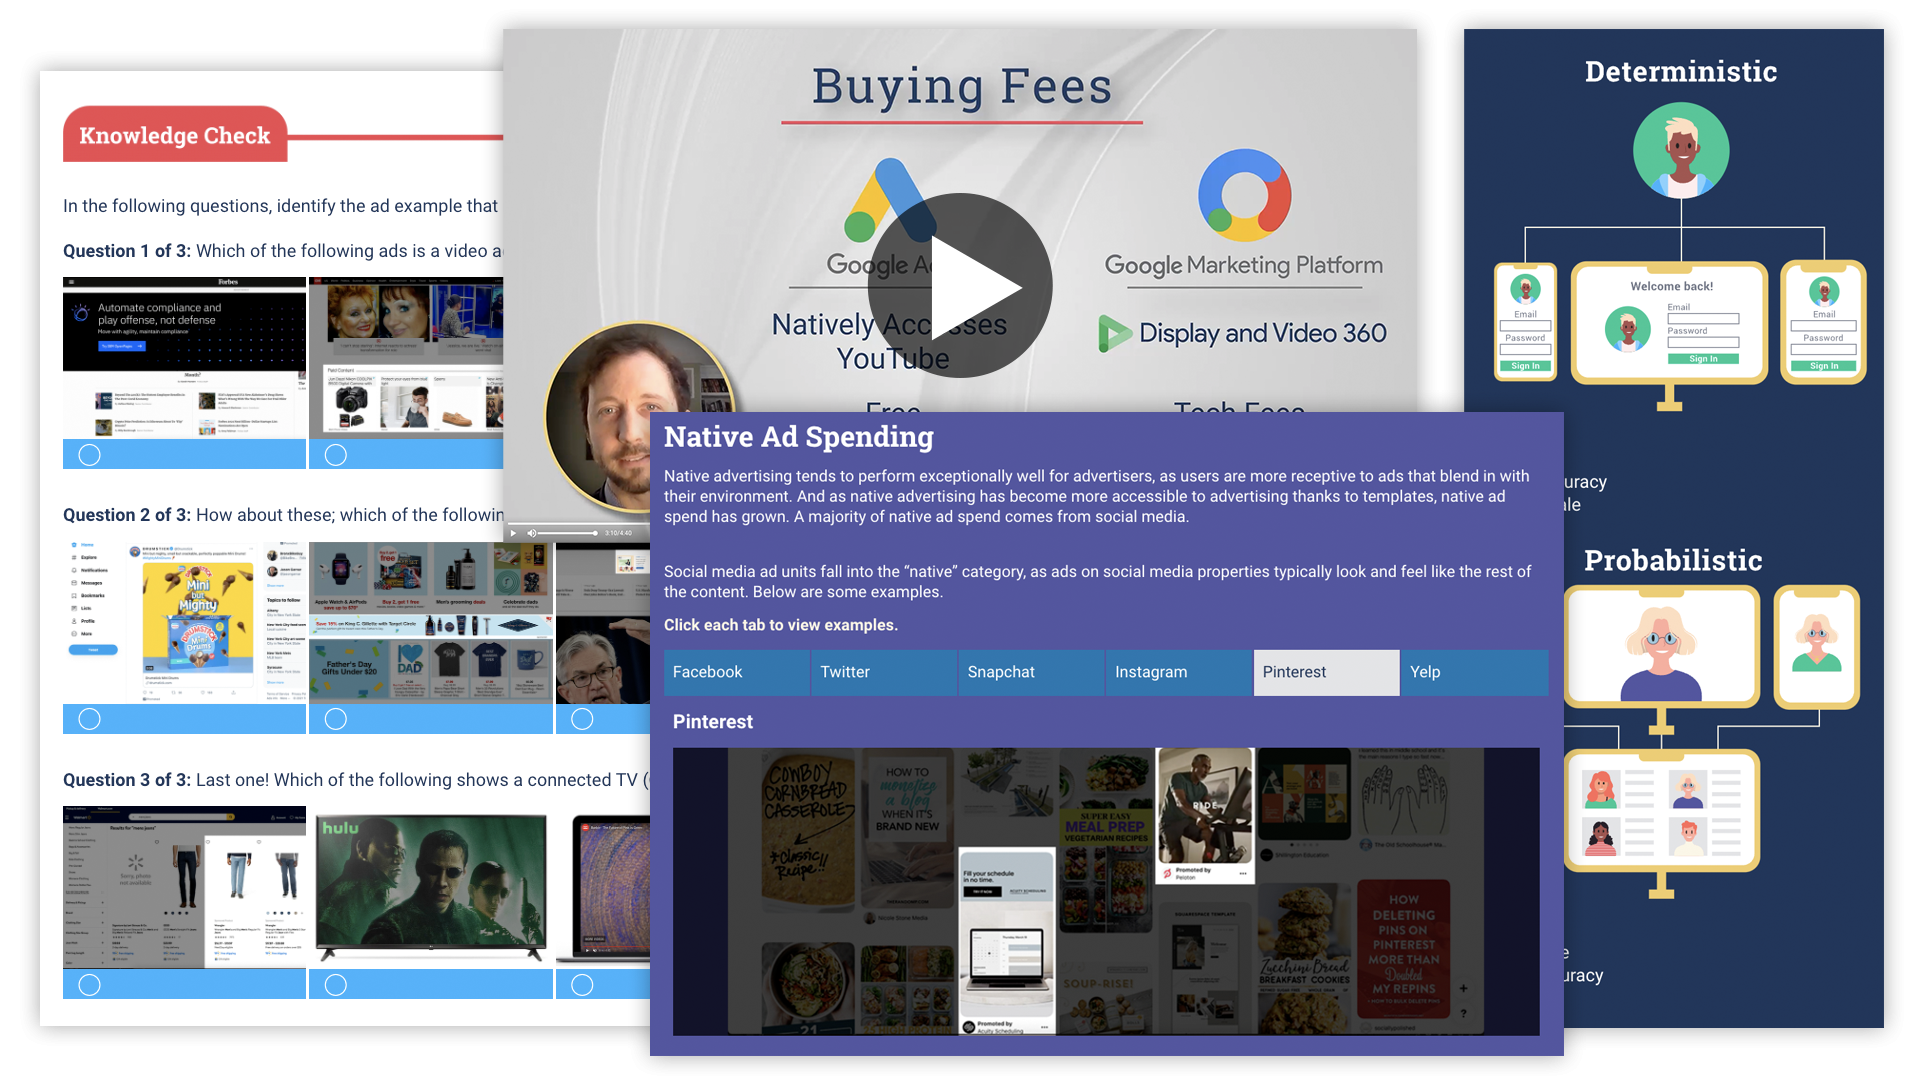Click the 'Display and Video 360' label

[1263, 333]
